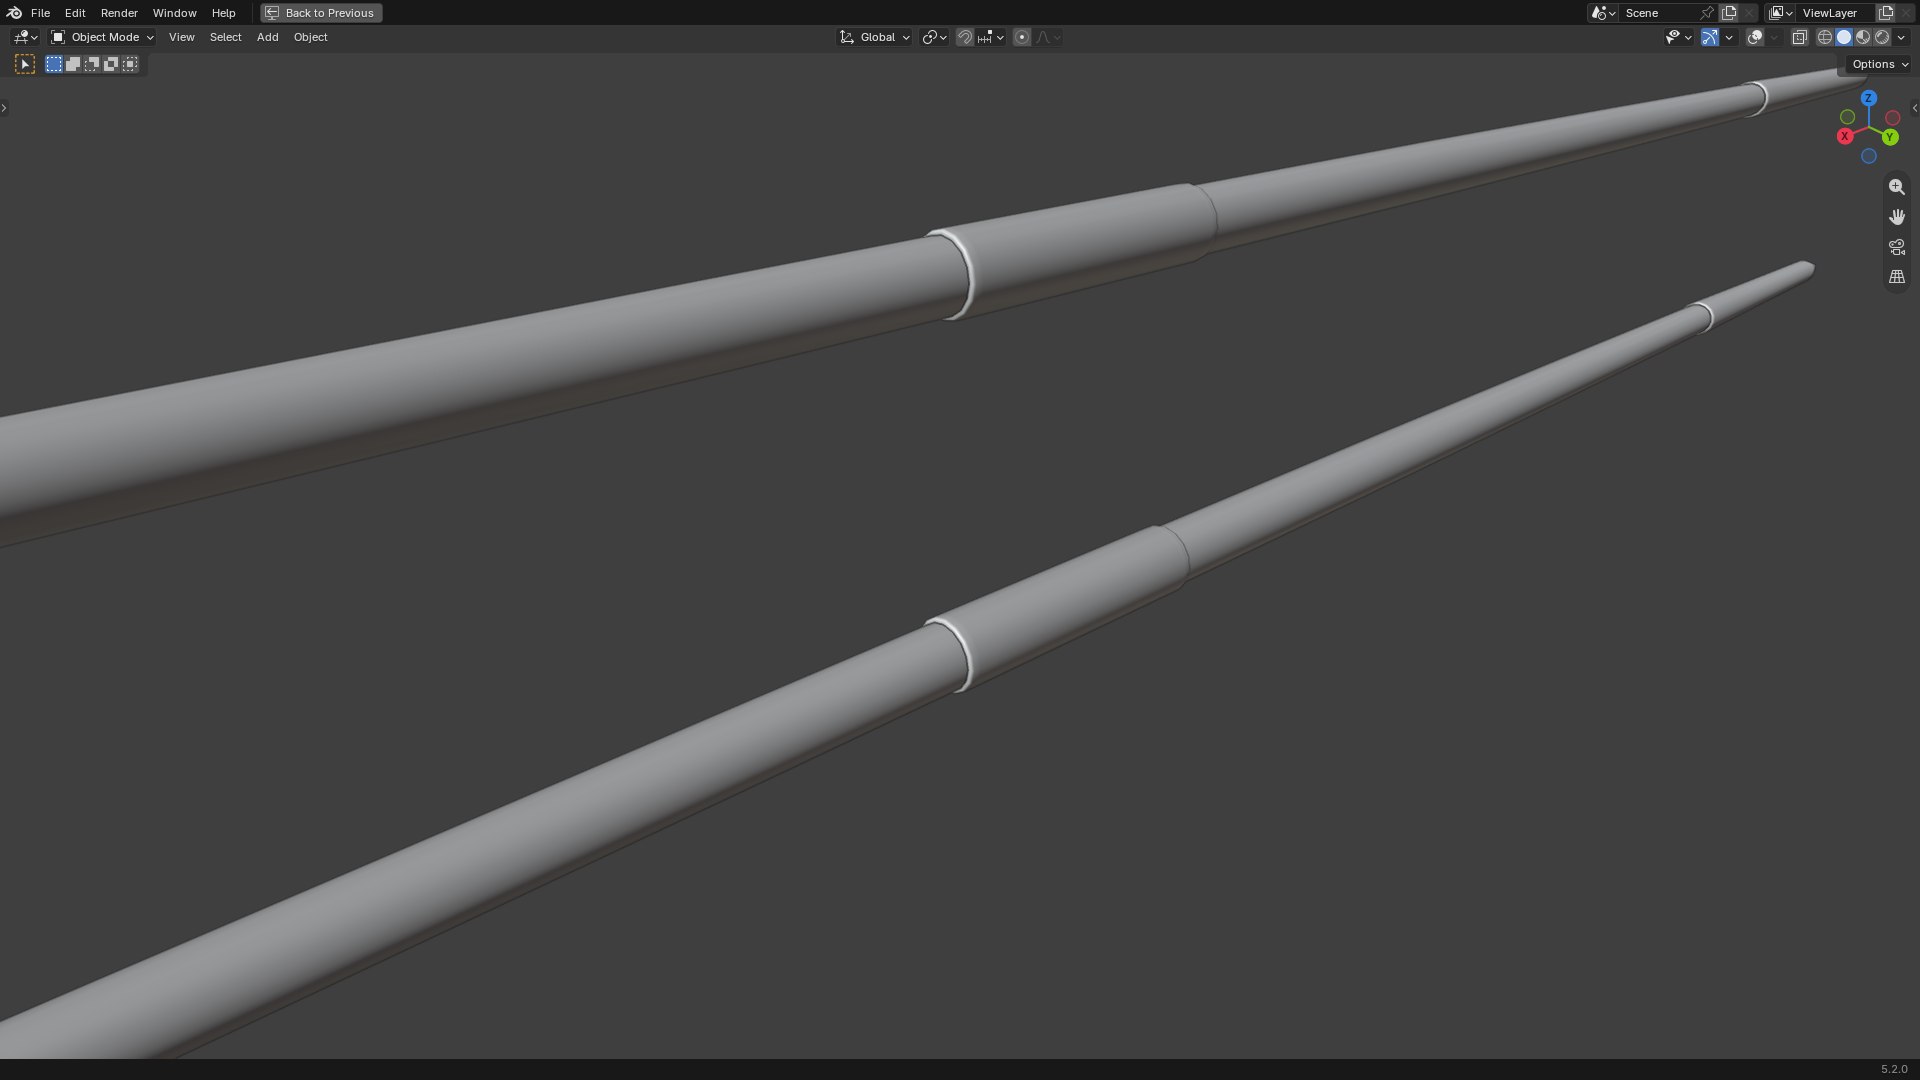Click the Pan view hand icon
Screen dimensions: 1920x1080
coord(1897,217)
